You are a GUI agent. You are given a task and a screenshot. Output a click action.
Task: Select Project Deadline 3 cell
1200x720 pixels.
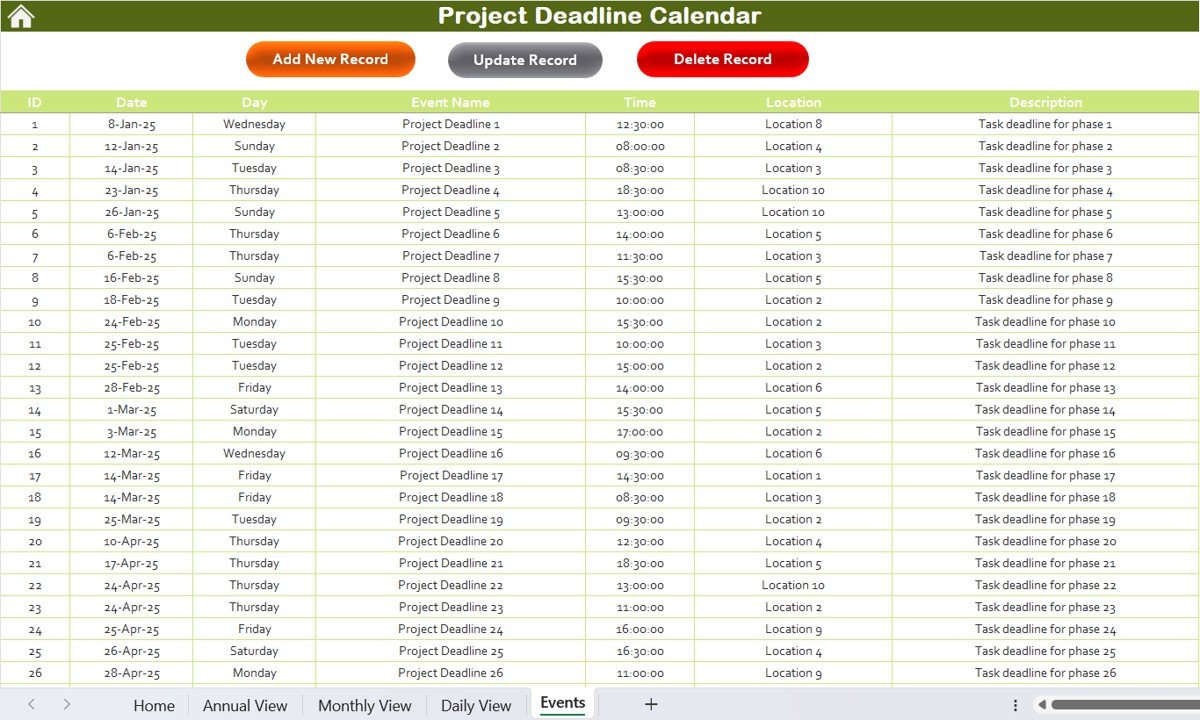point(450,168)
